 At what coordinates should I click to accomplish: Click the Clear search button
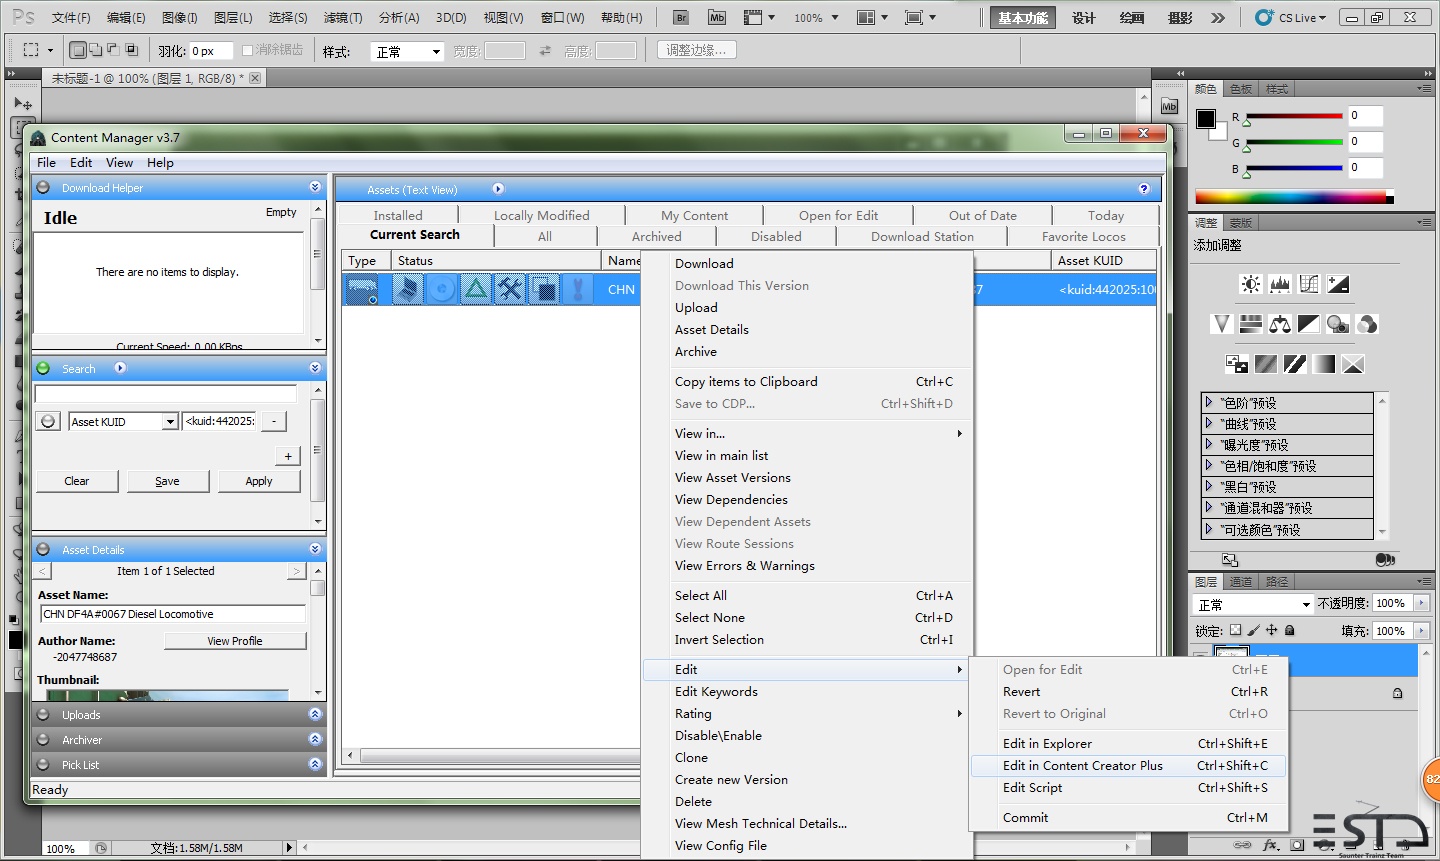click(77, 481)
